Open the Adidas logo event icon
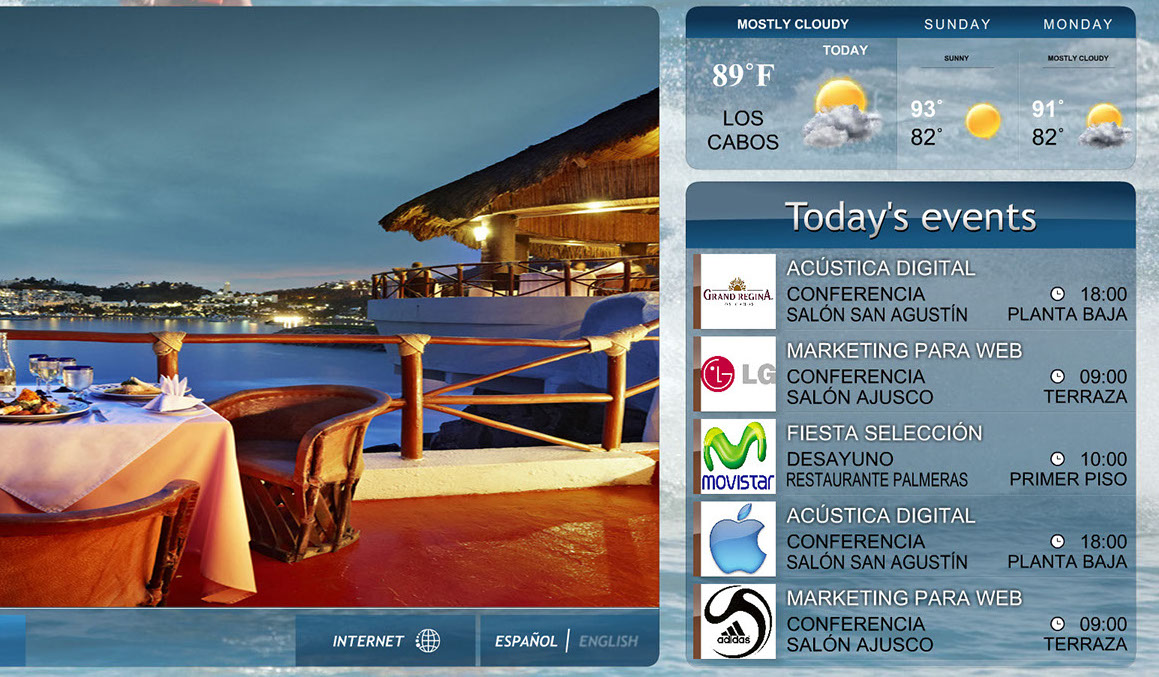The image size is (1159, 677). tap(738, 621)
